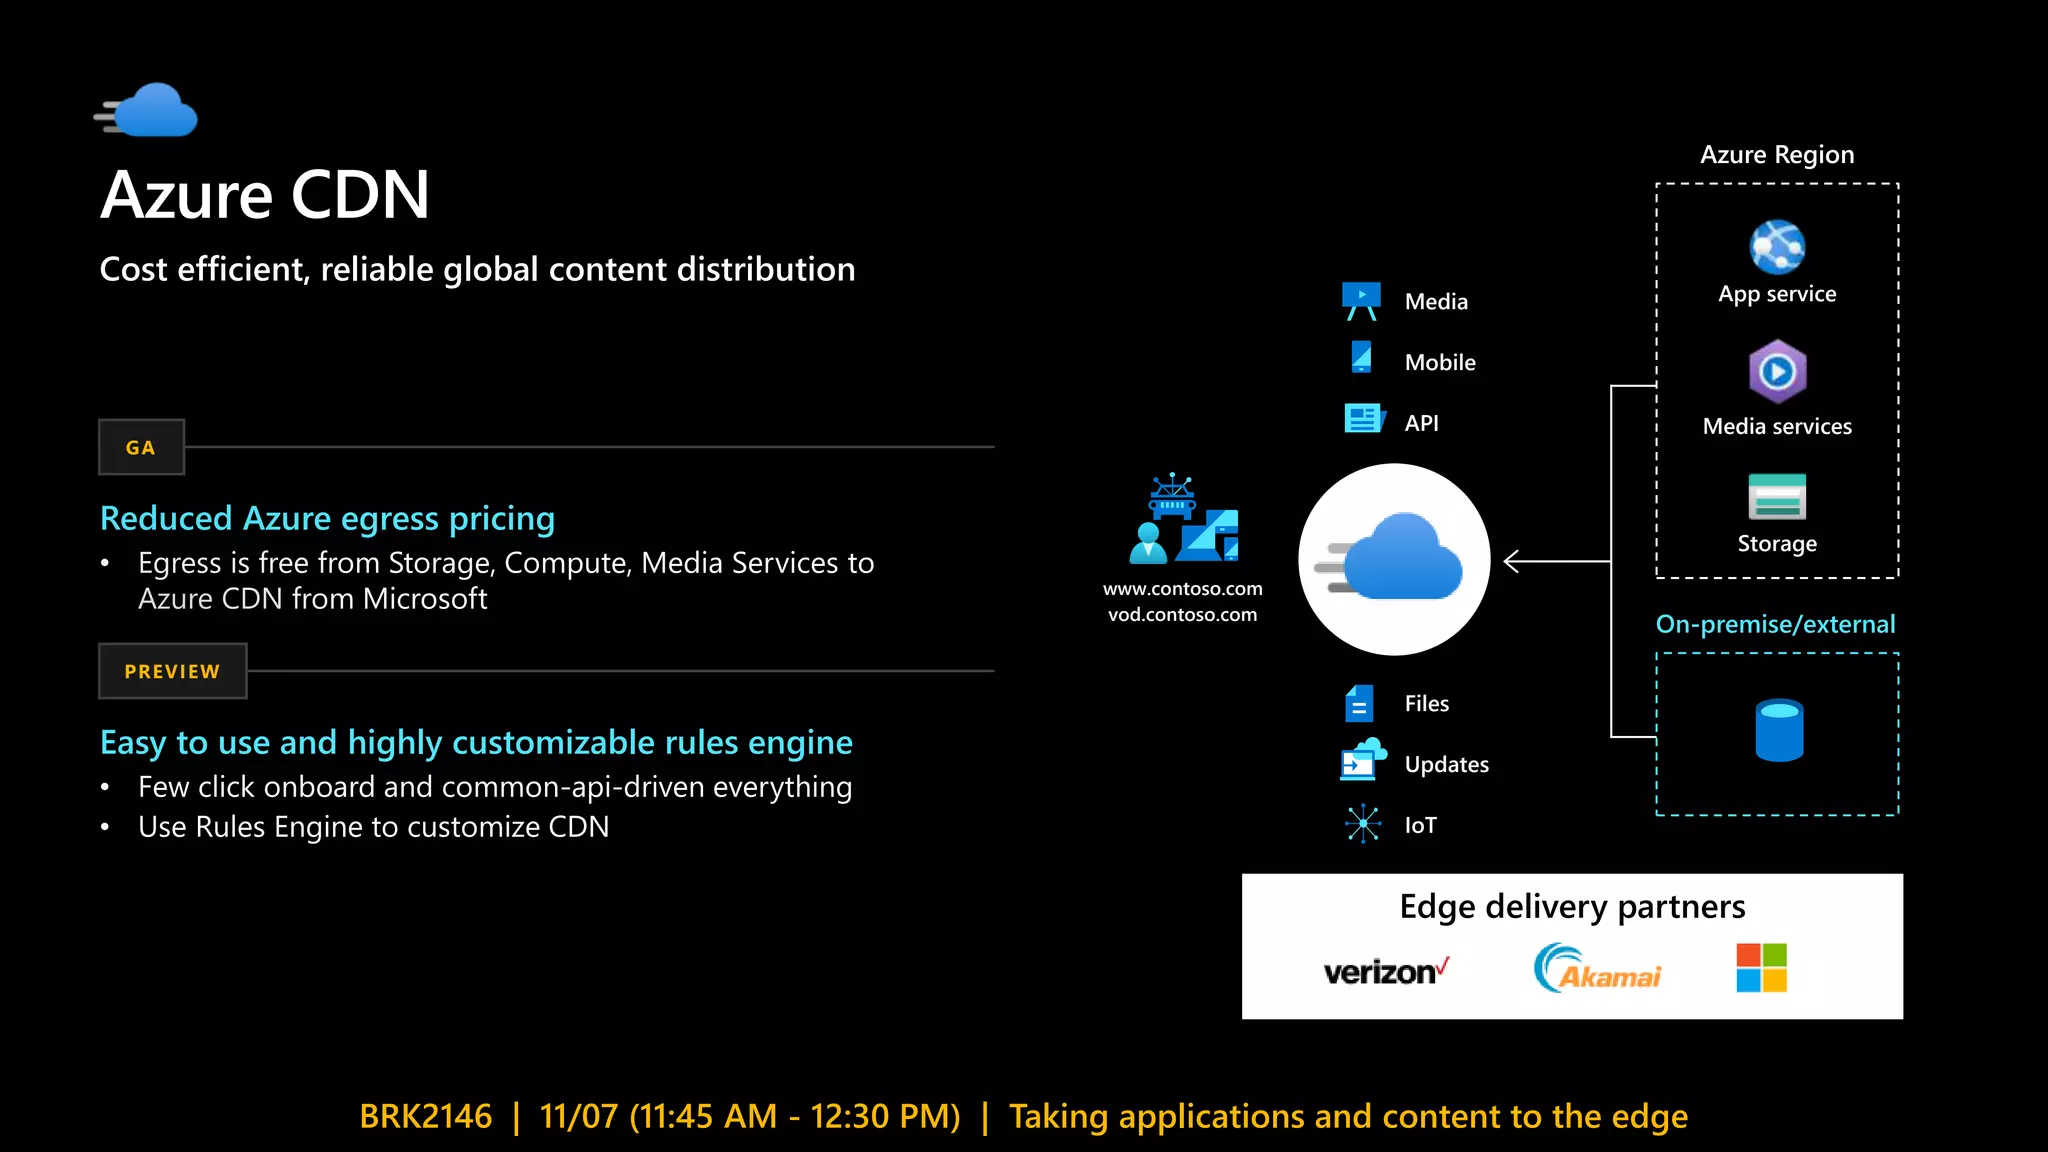Viewport: 2048px width, 1152px height.
Task: Click 'Easy to use and highly customizable rules engine'
Action: pyautogui.click(x=476, y=743)
